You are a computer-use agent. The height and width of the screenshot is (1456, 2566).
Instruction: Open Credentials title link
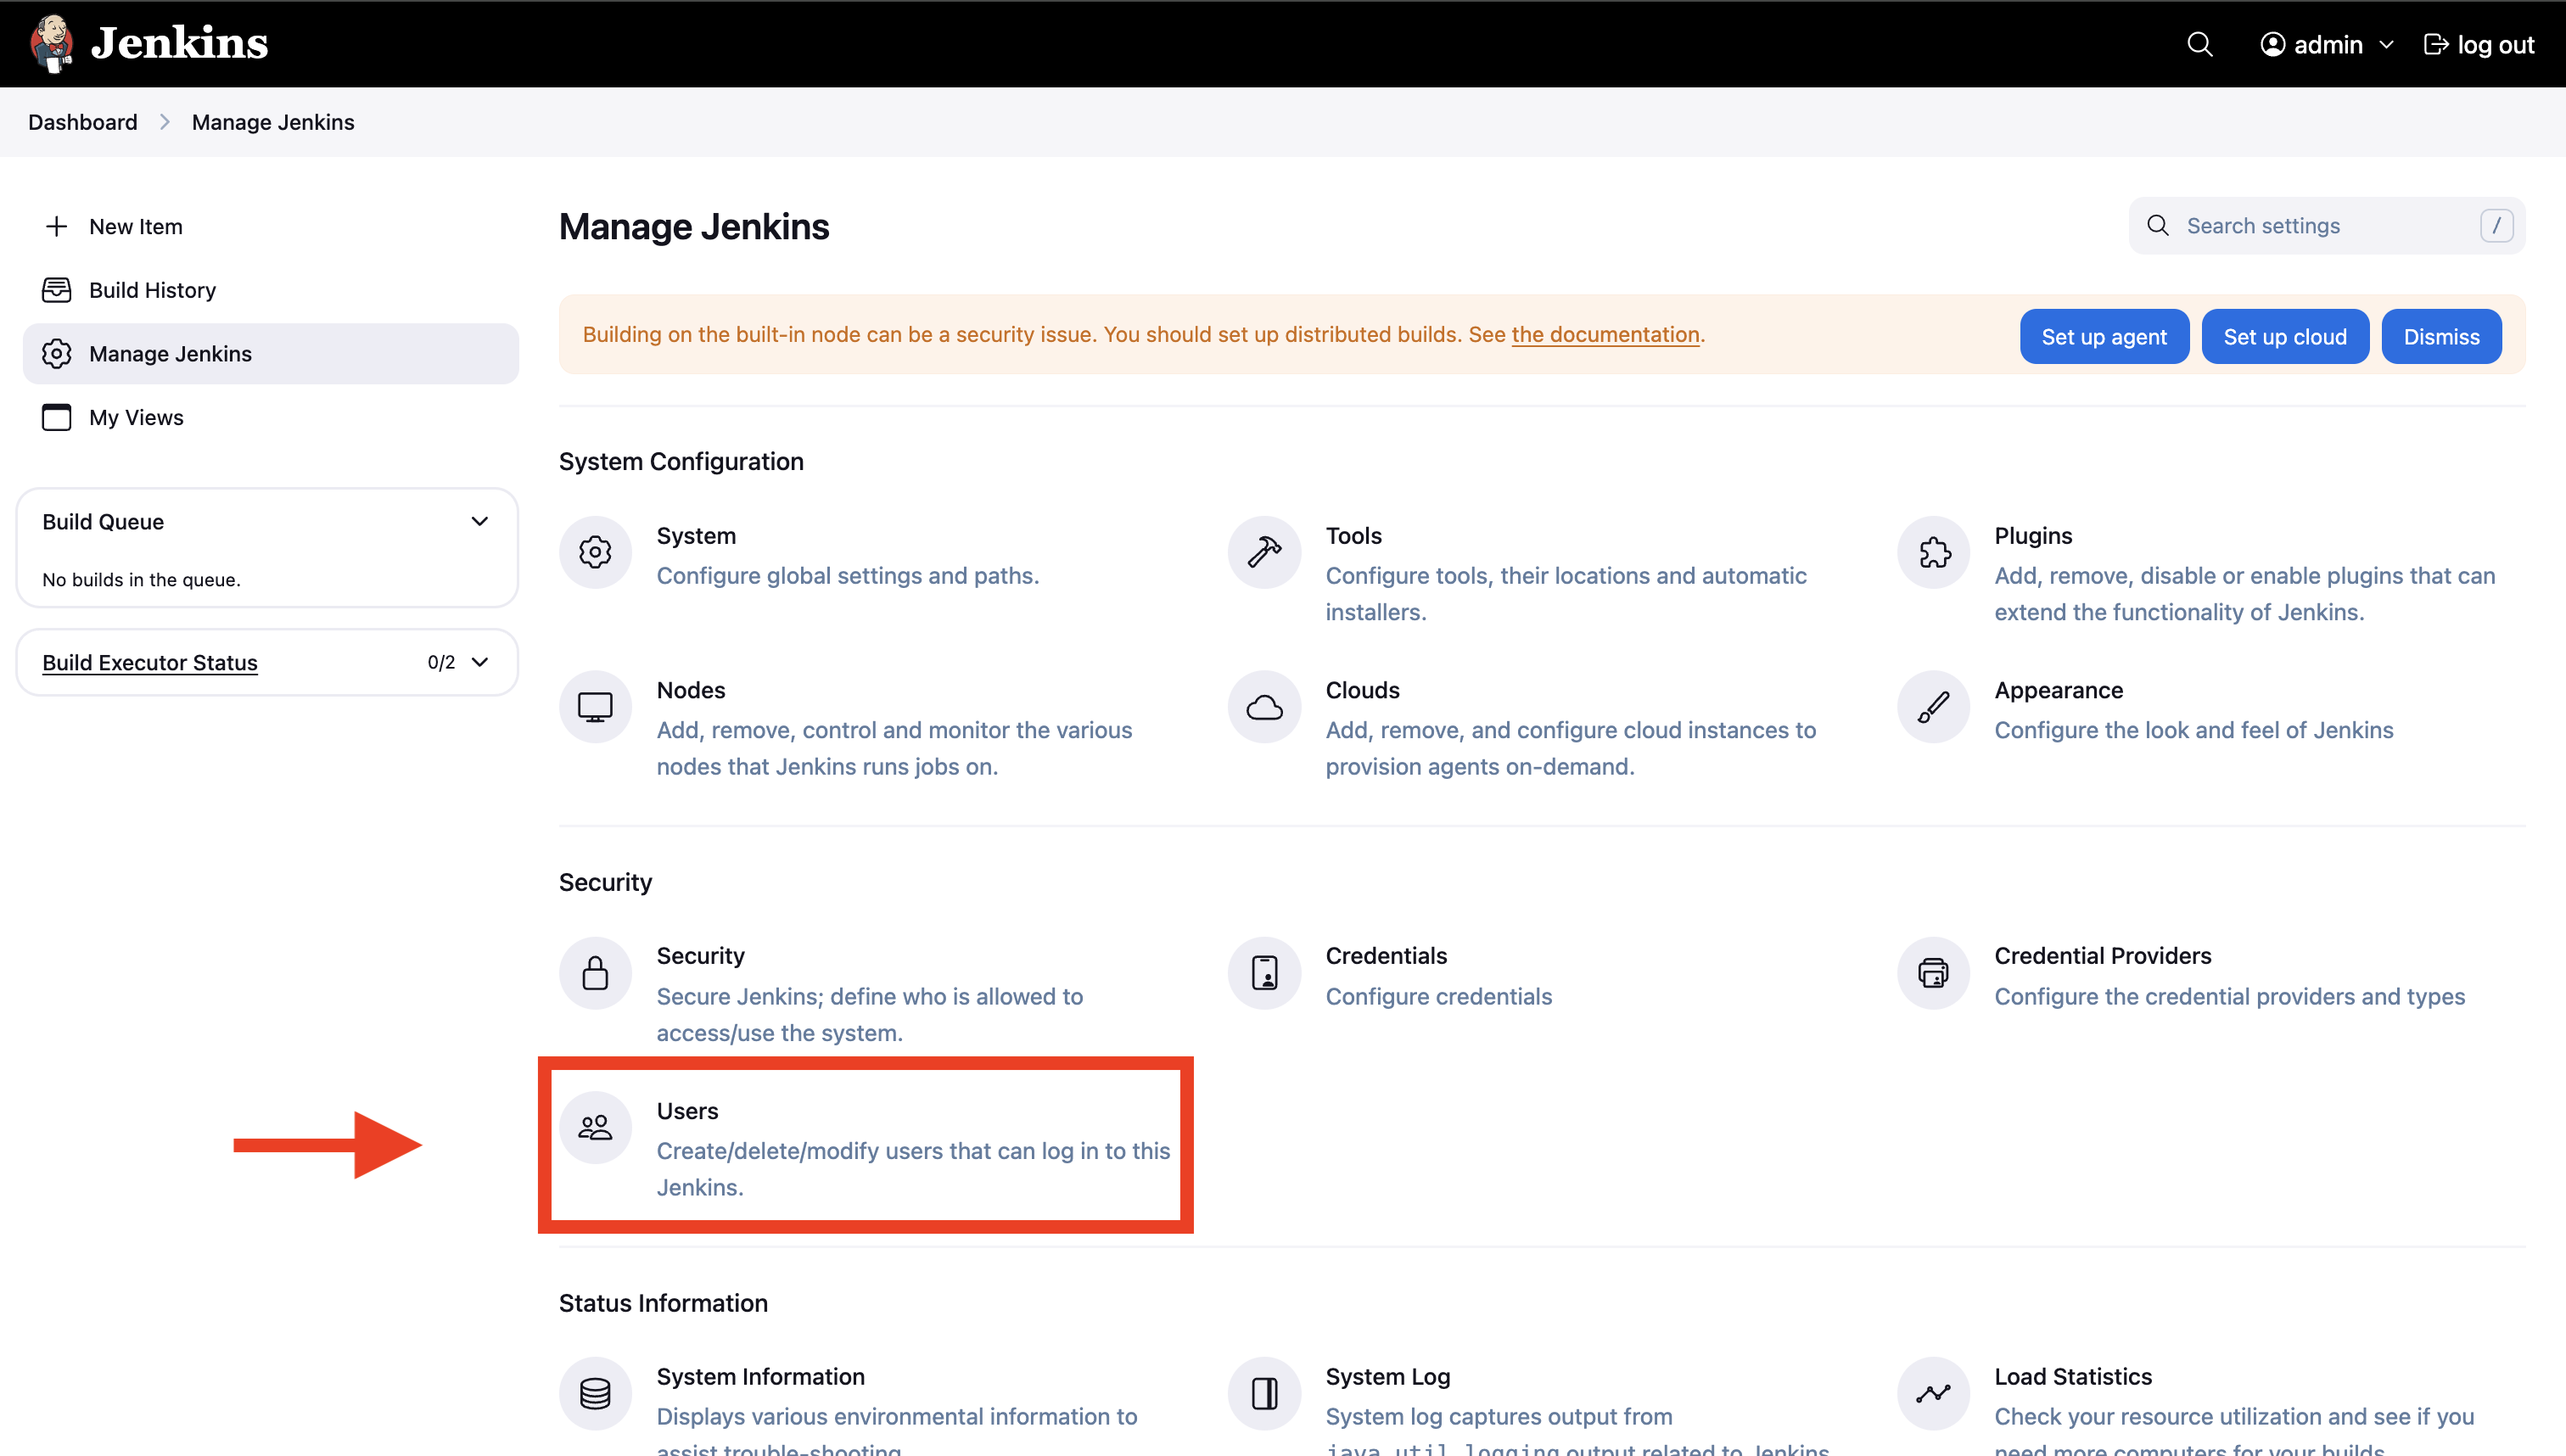point(1386,956)
